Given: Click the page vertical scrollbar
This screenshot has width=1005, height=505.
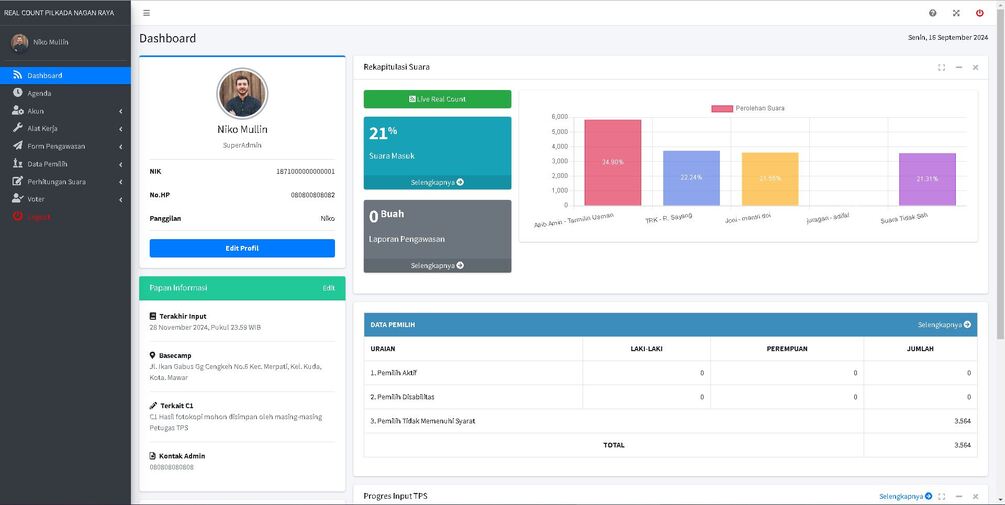Looking at the screenshot, I should click(x=1001, y=176).
